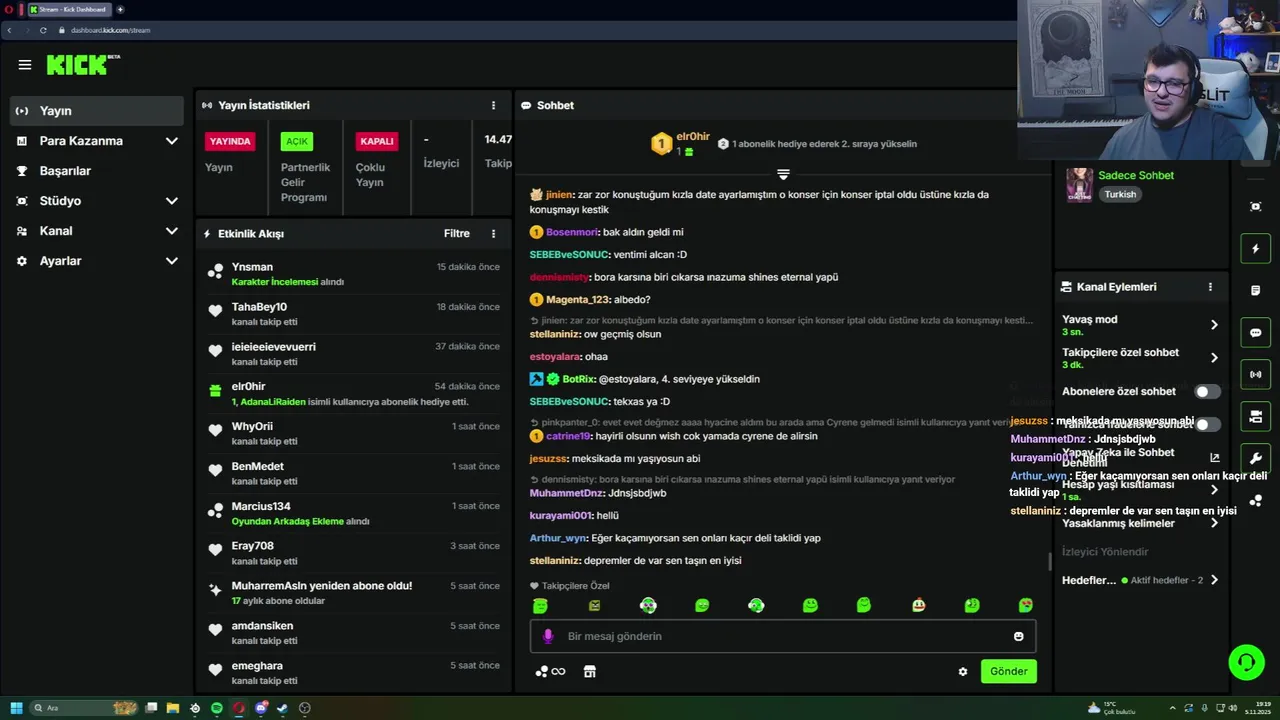Click the Windows taskbar search box
The image size is (1280, 720).
tap(84, 708)
